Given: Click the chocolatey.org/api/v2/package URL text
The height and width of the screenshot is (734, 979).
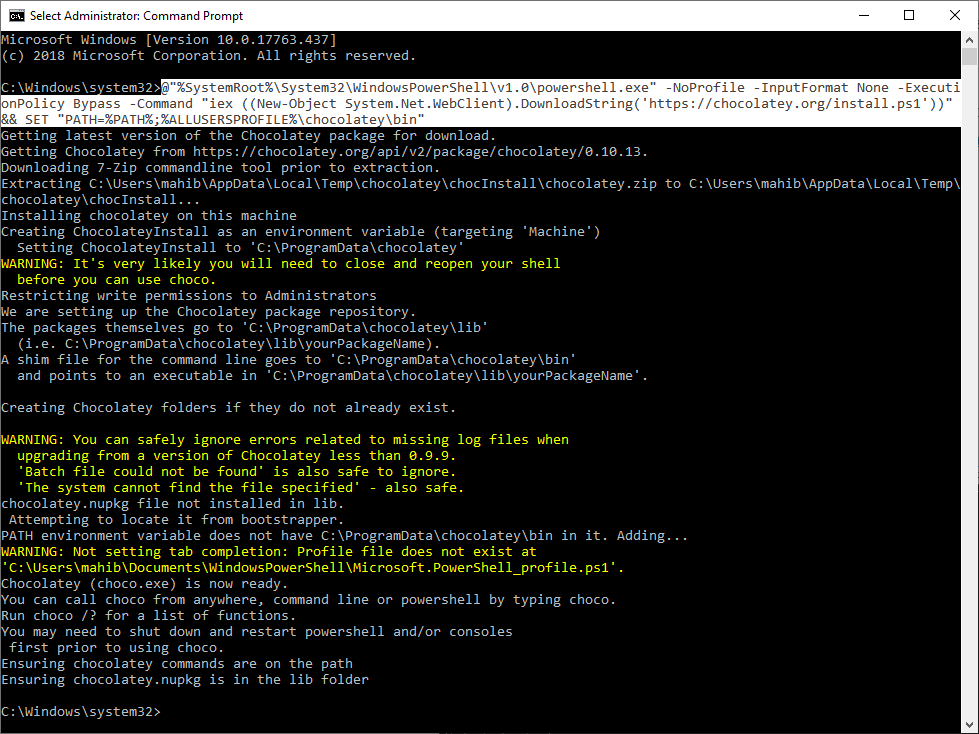Looking at the screenshot, I should [x=420, y=152].
